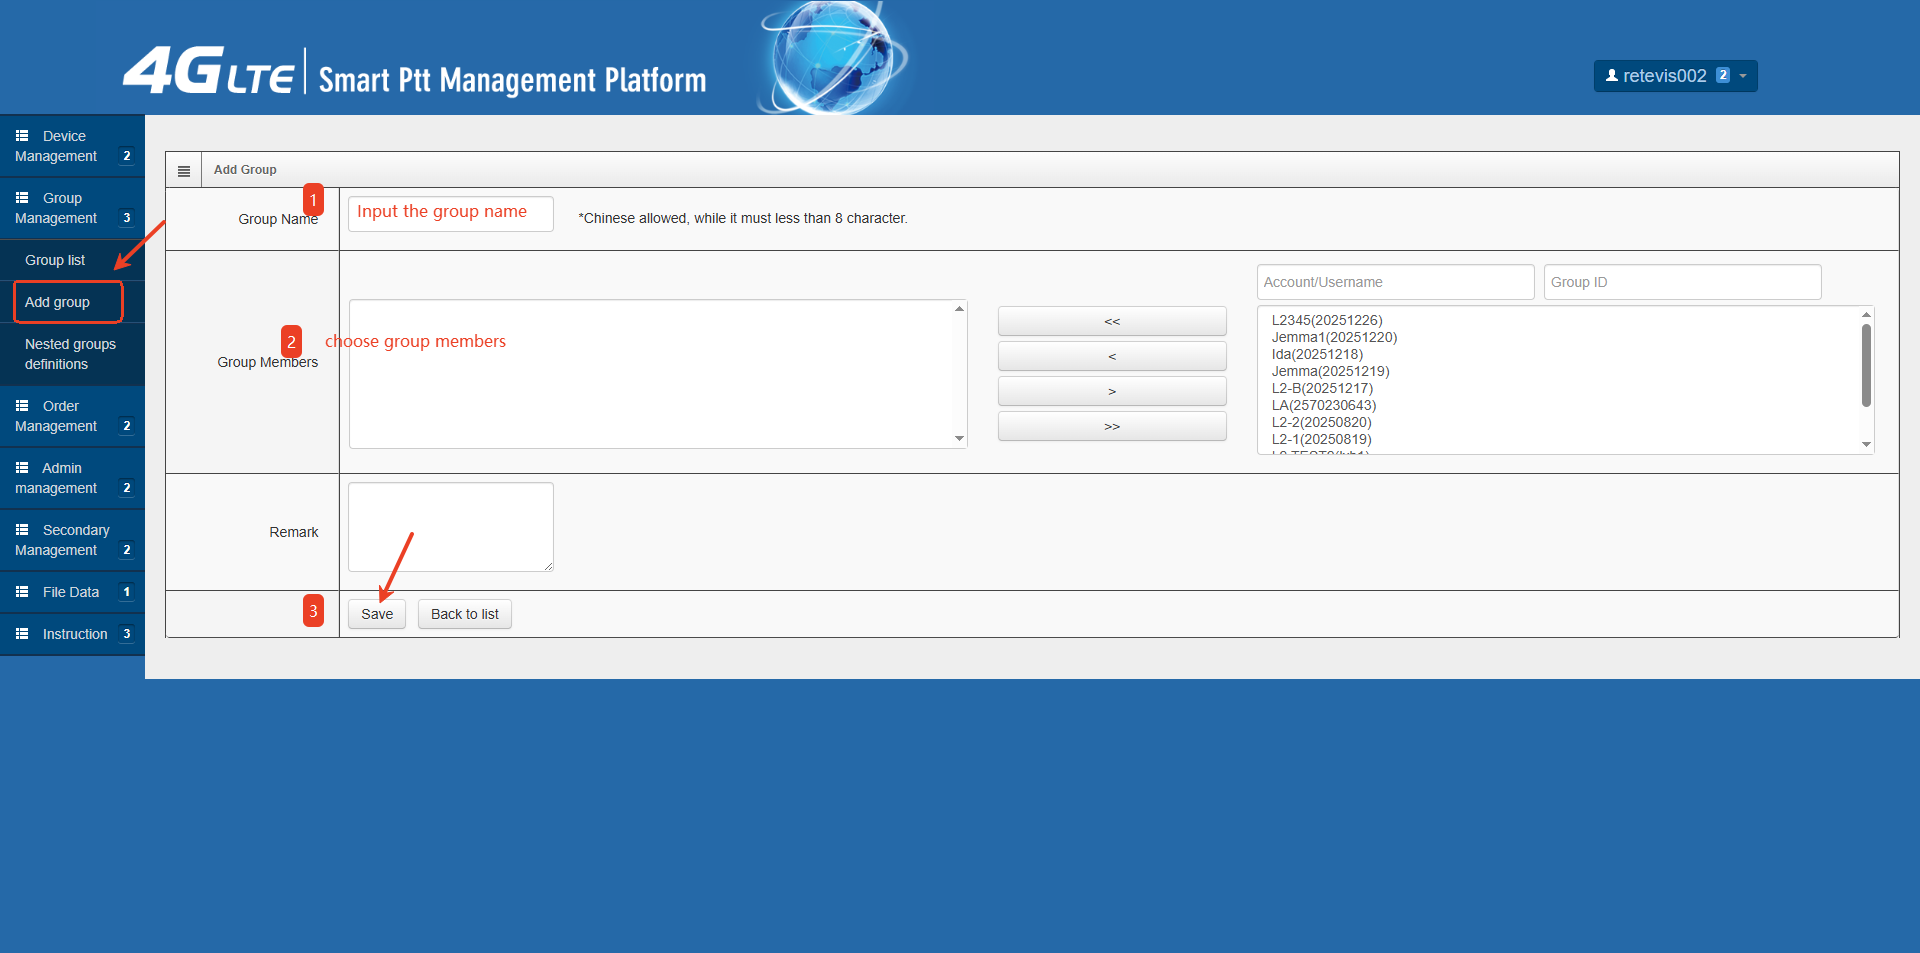Screen dimensions: 1920x953
Task: Select Jemma1(20251220) in the member list
Action: (x=1334, y=337)
